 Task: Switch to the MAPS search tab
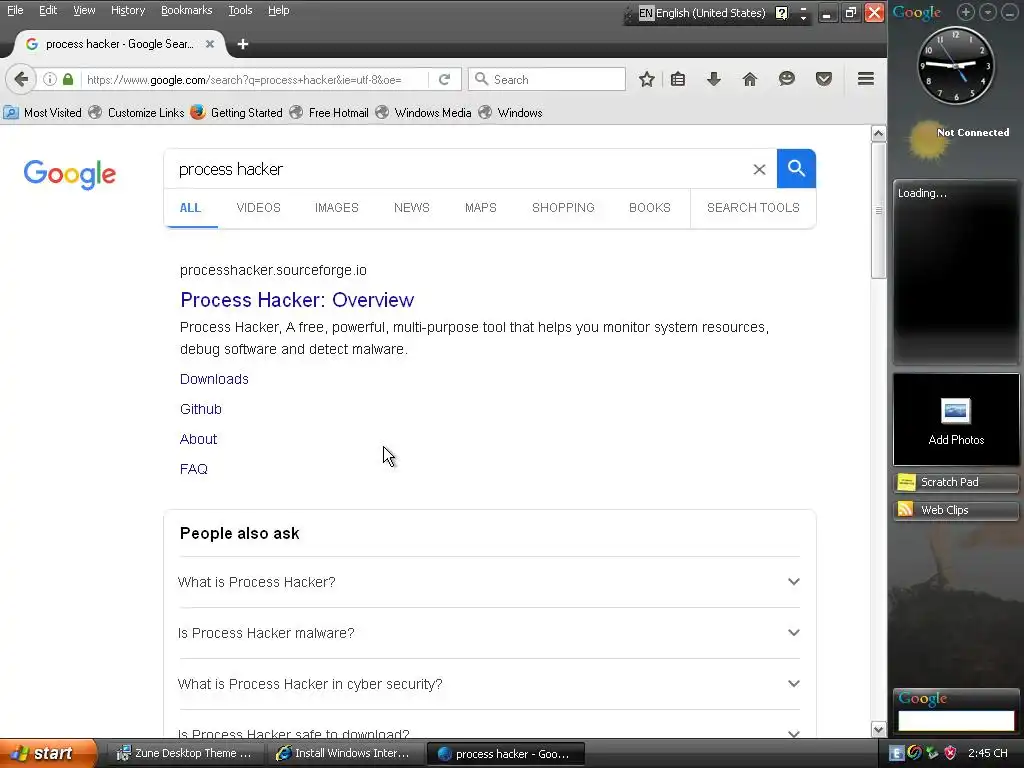(x=481, y=208)
